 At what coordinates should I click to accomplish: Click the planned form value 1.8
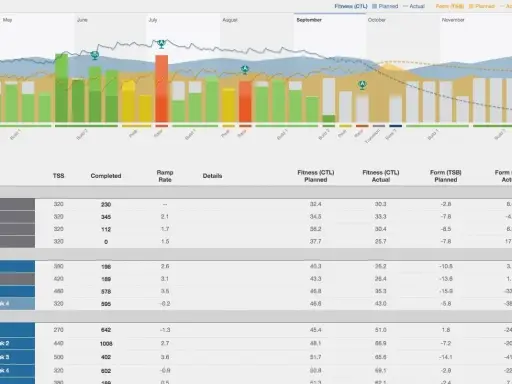pos(446,330)
